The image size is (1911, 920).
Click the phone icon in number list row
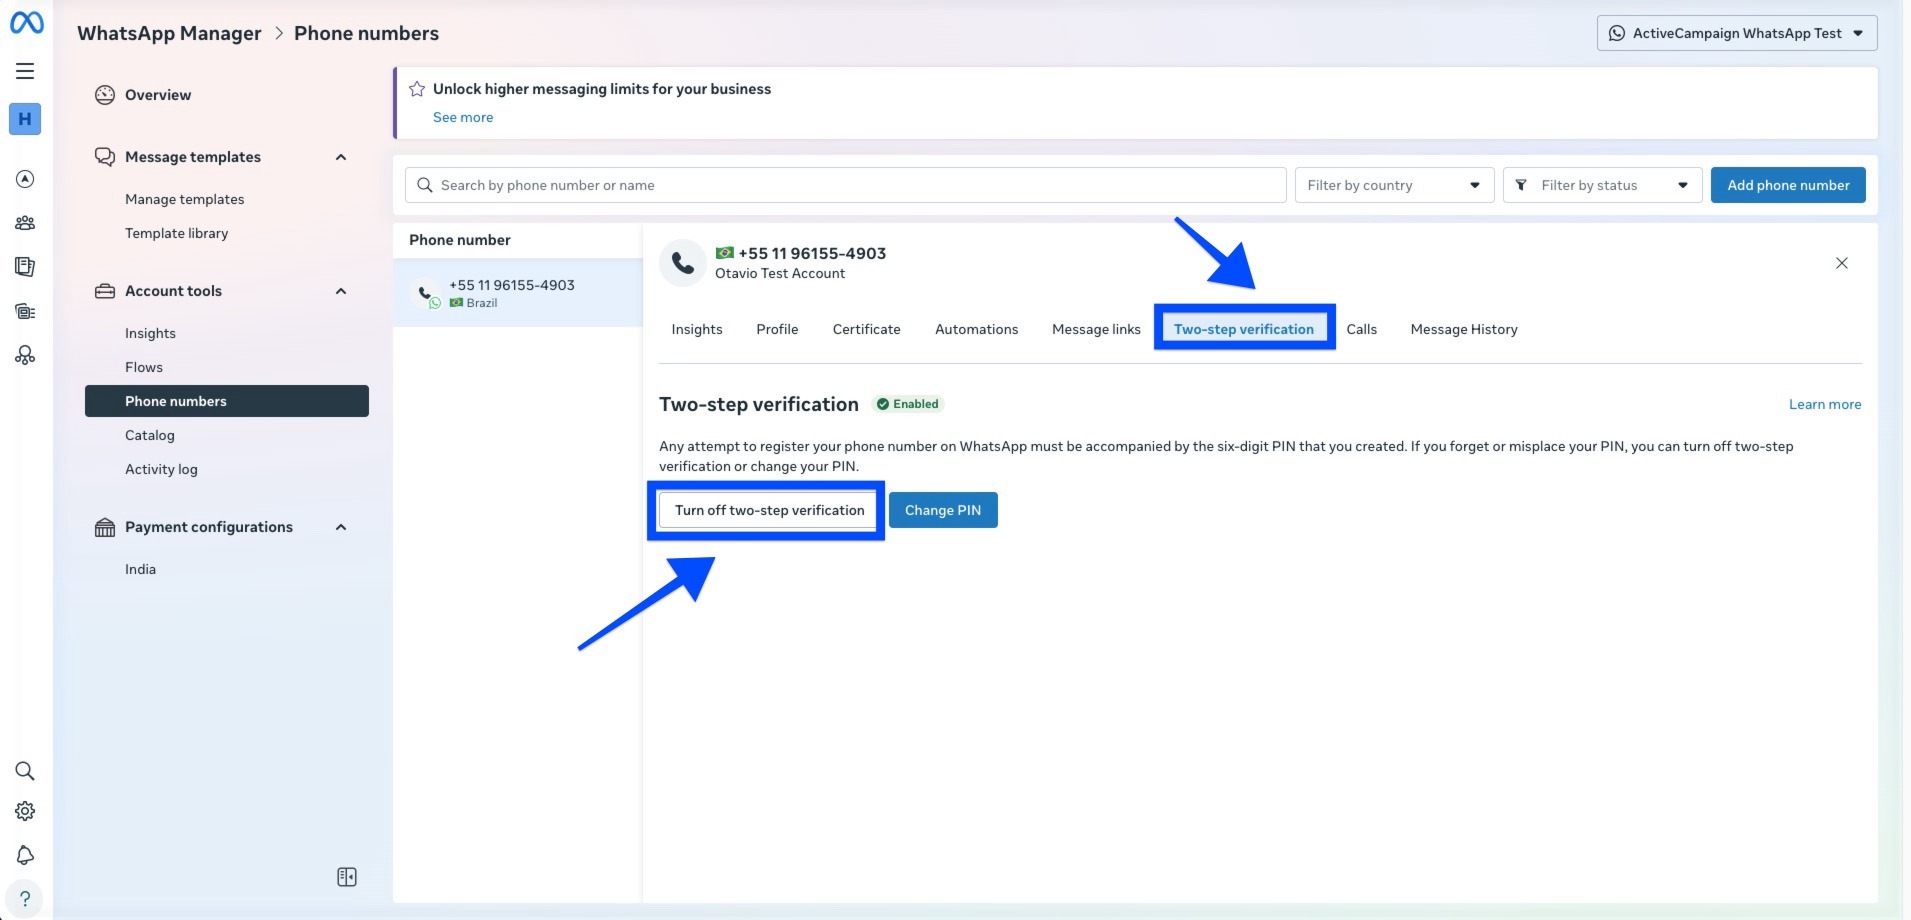[x=427, y=292]
